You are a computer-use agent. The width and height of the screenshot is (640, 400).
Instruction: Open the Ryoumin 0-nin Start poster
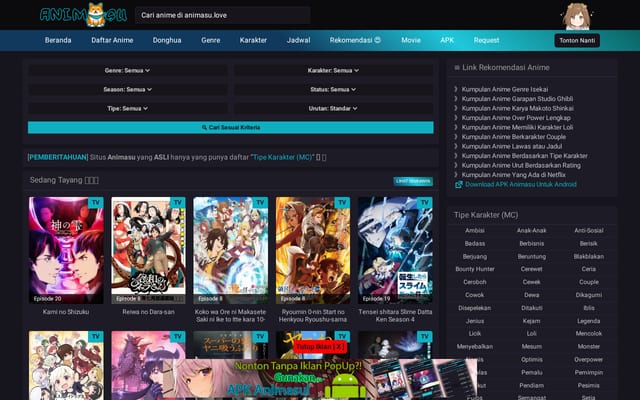pyautogui.click(x=313, y=250)
